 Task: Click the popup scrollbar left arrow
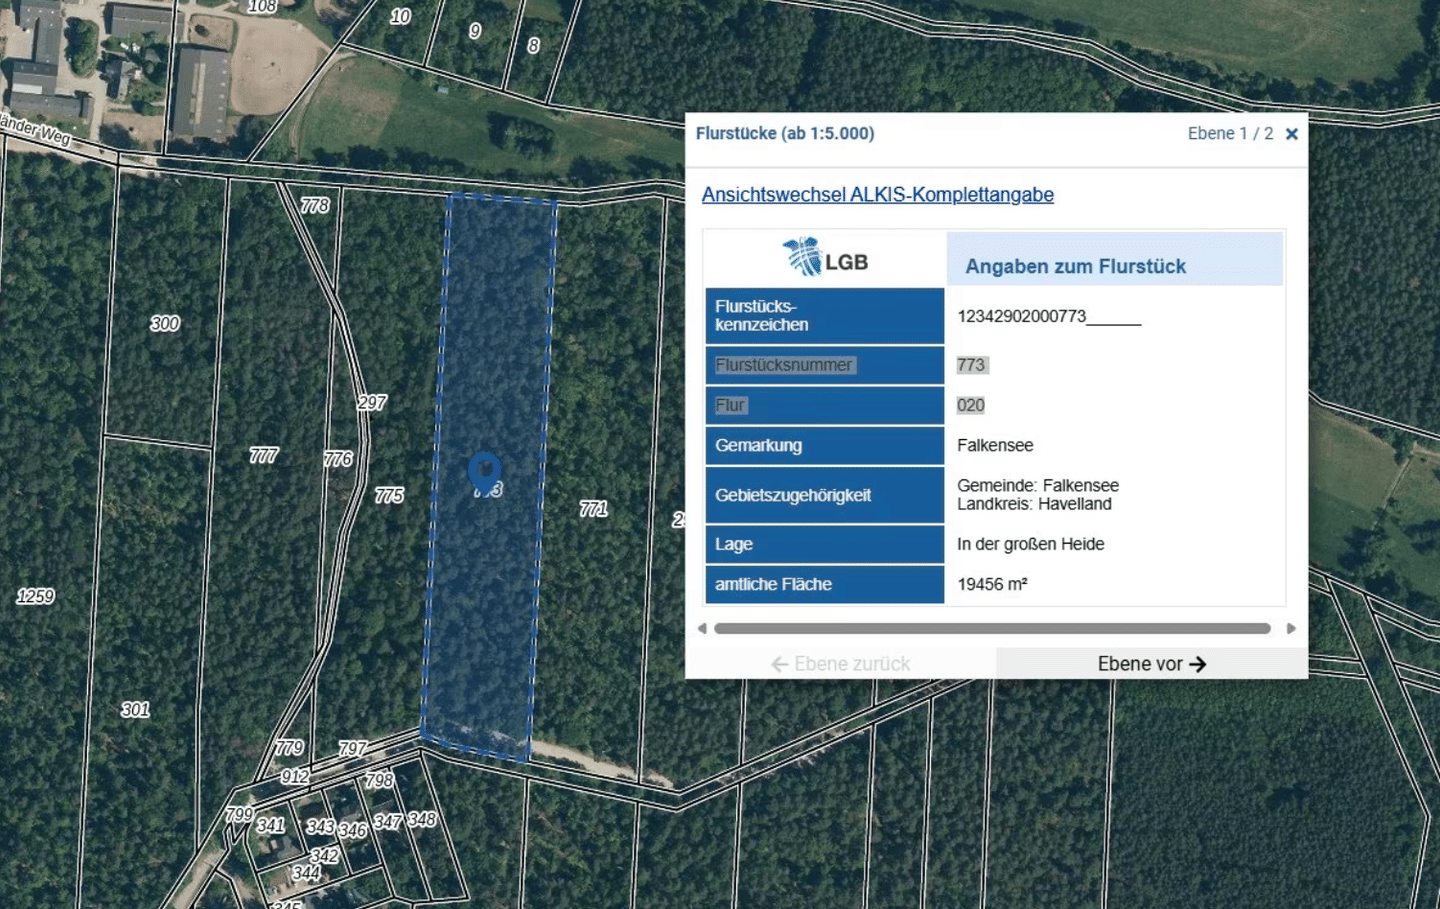[702, 629]
